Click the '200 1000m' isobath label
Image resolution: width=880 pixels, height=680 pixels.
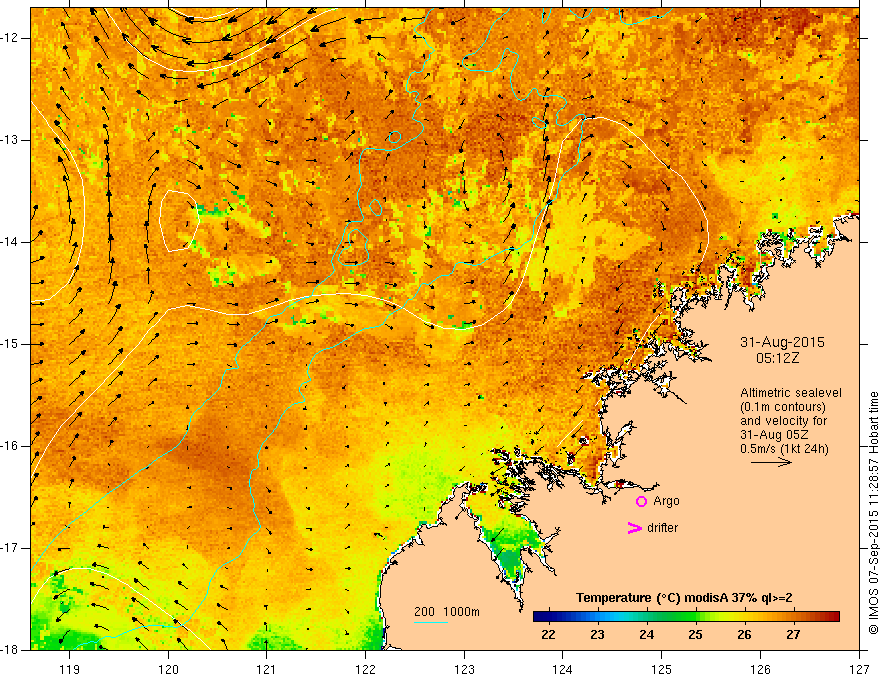[447, 612]
